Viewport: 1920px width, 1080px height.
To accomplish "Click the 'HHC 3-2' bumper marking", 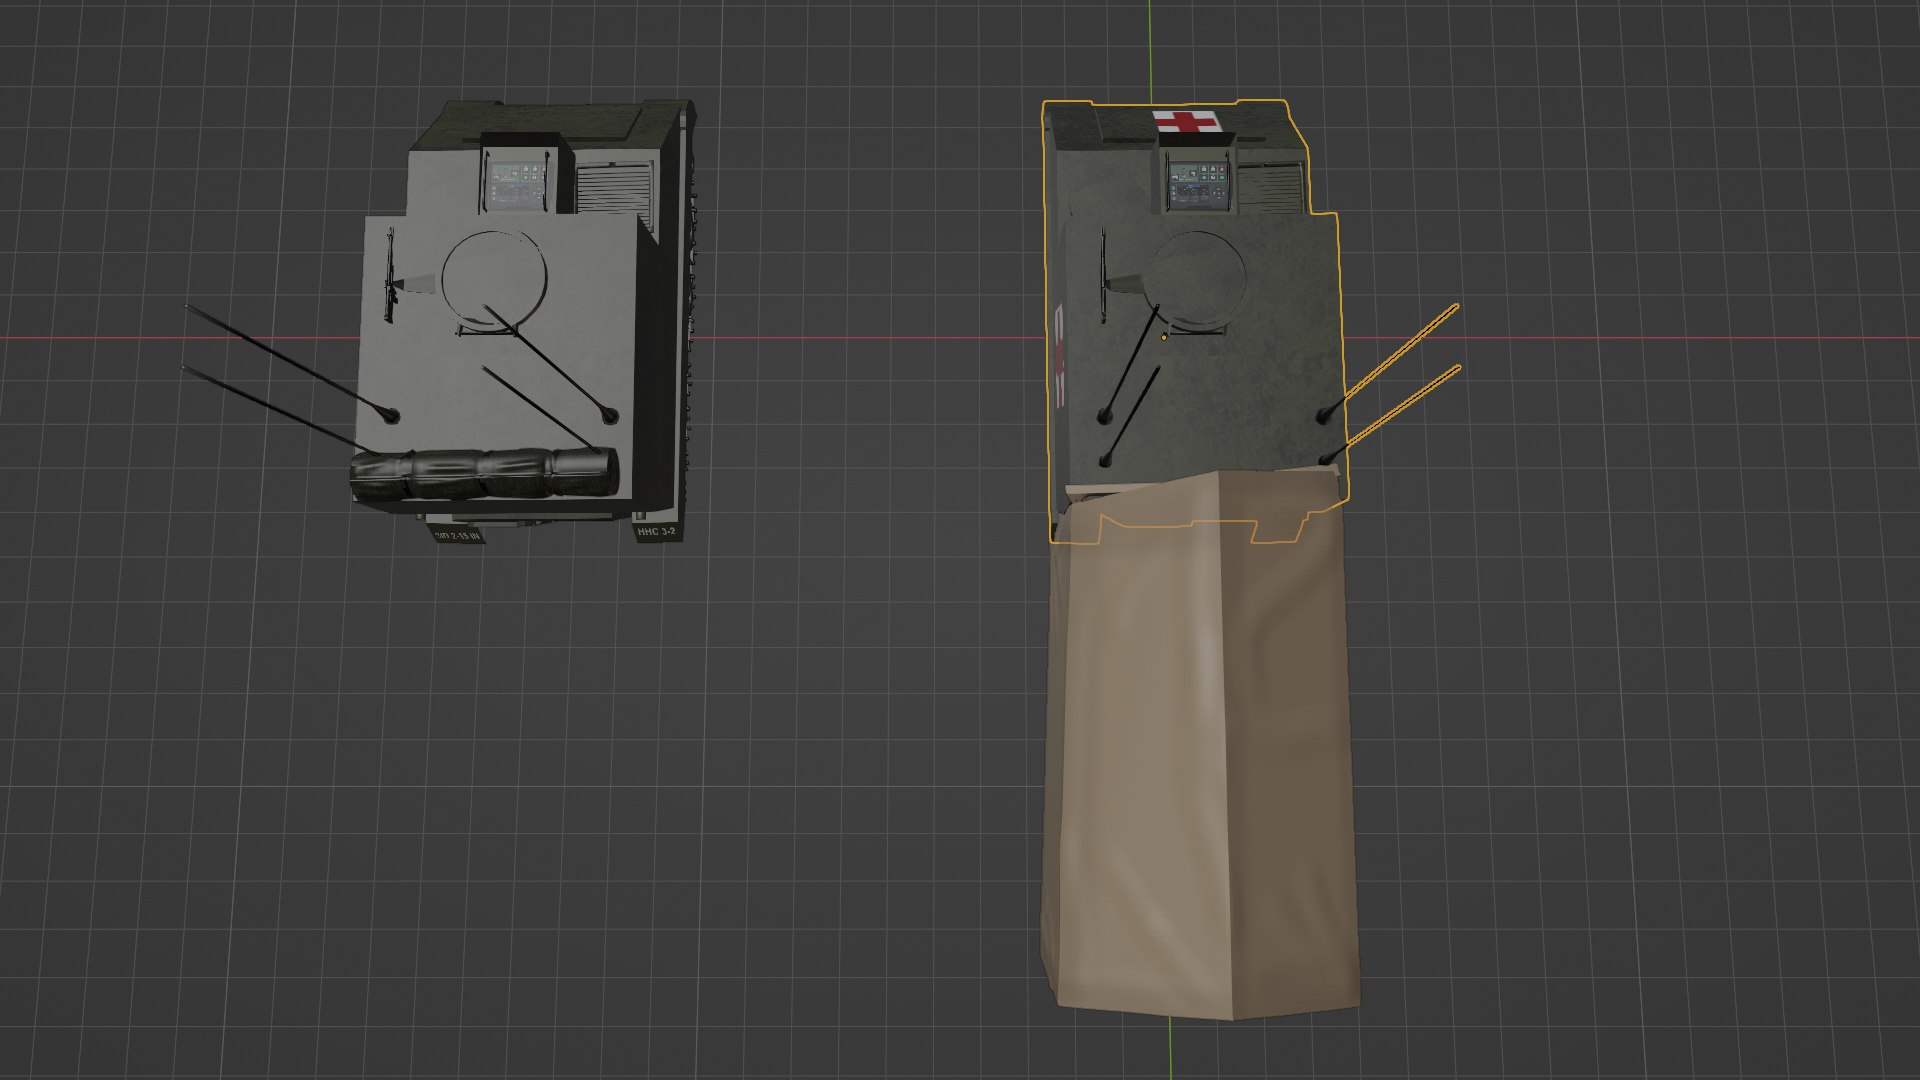I will tap(656, 532).
